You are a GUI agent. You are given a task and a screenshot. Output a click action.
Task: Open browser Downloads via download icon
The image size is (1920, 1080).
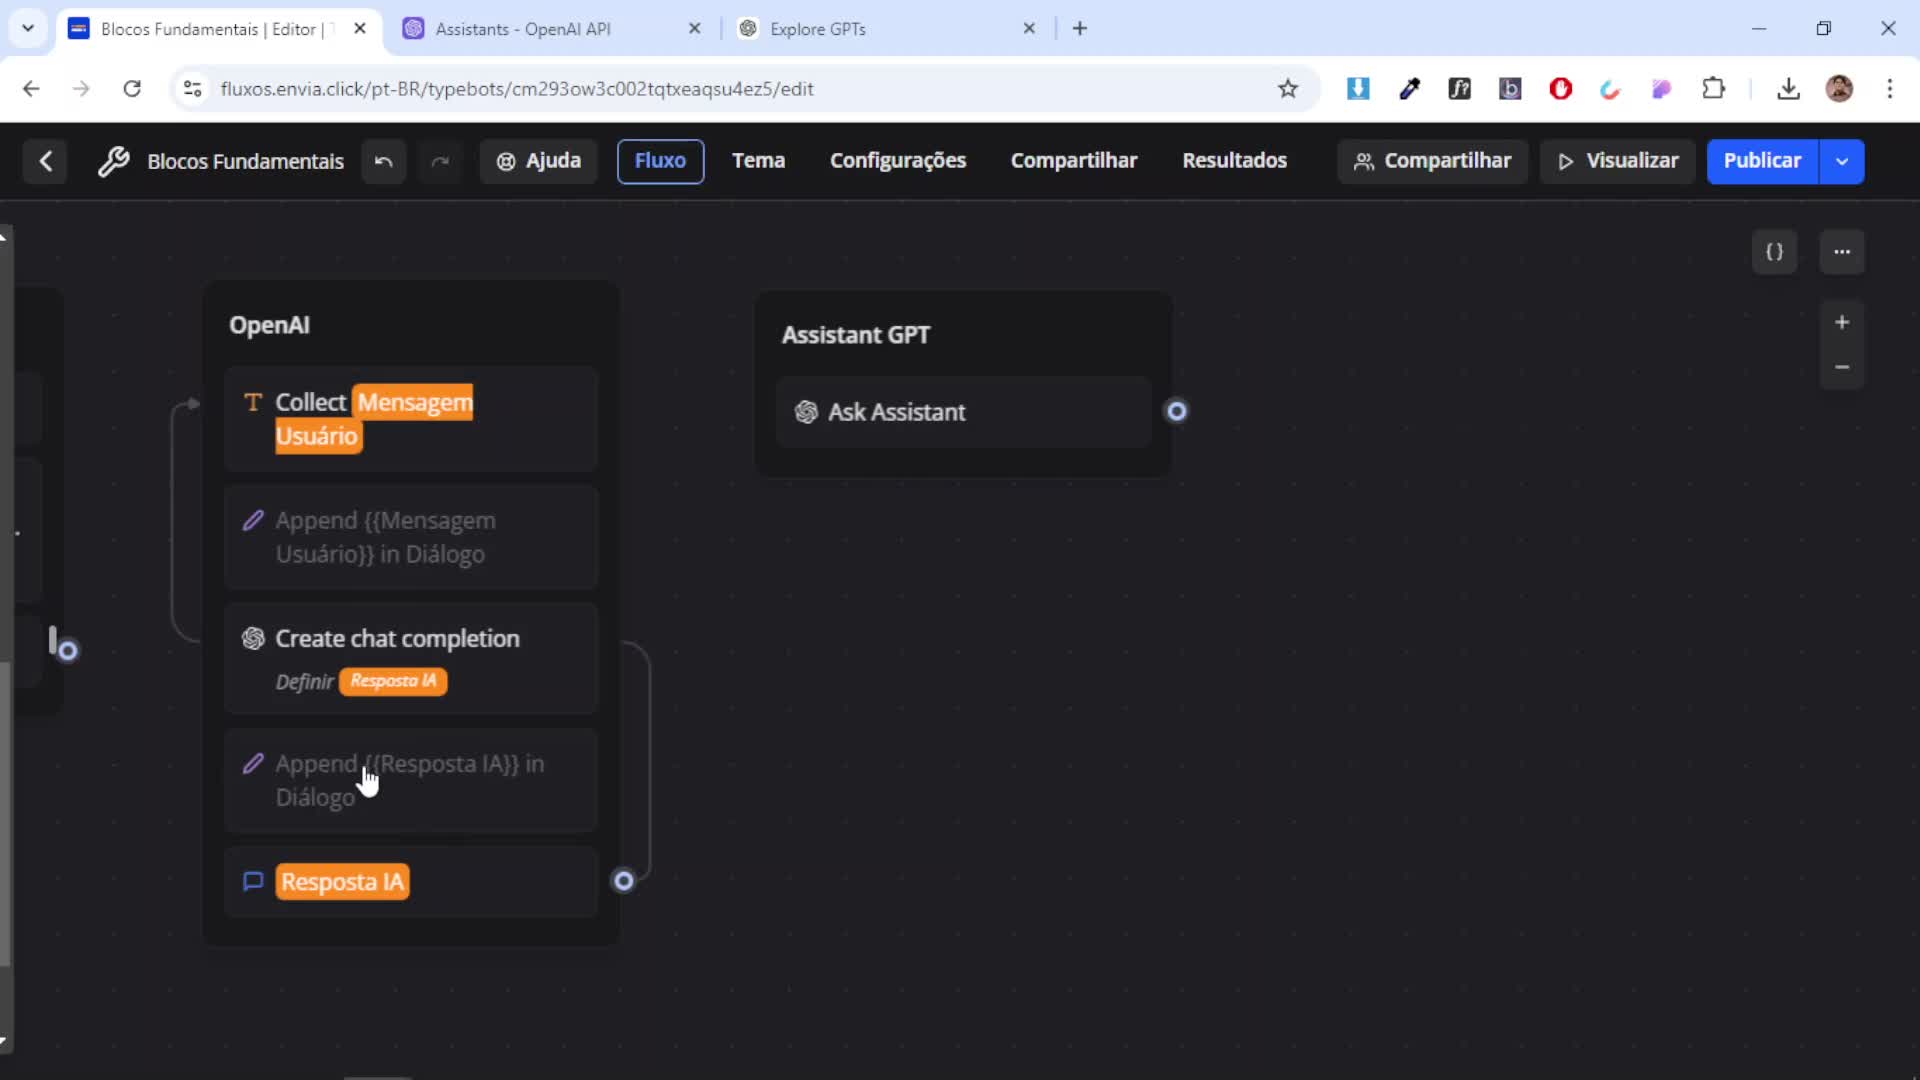point(1789,88)
